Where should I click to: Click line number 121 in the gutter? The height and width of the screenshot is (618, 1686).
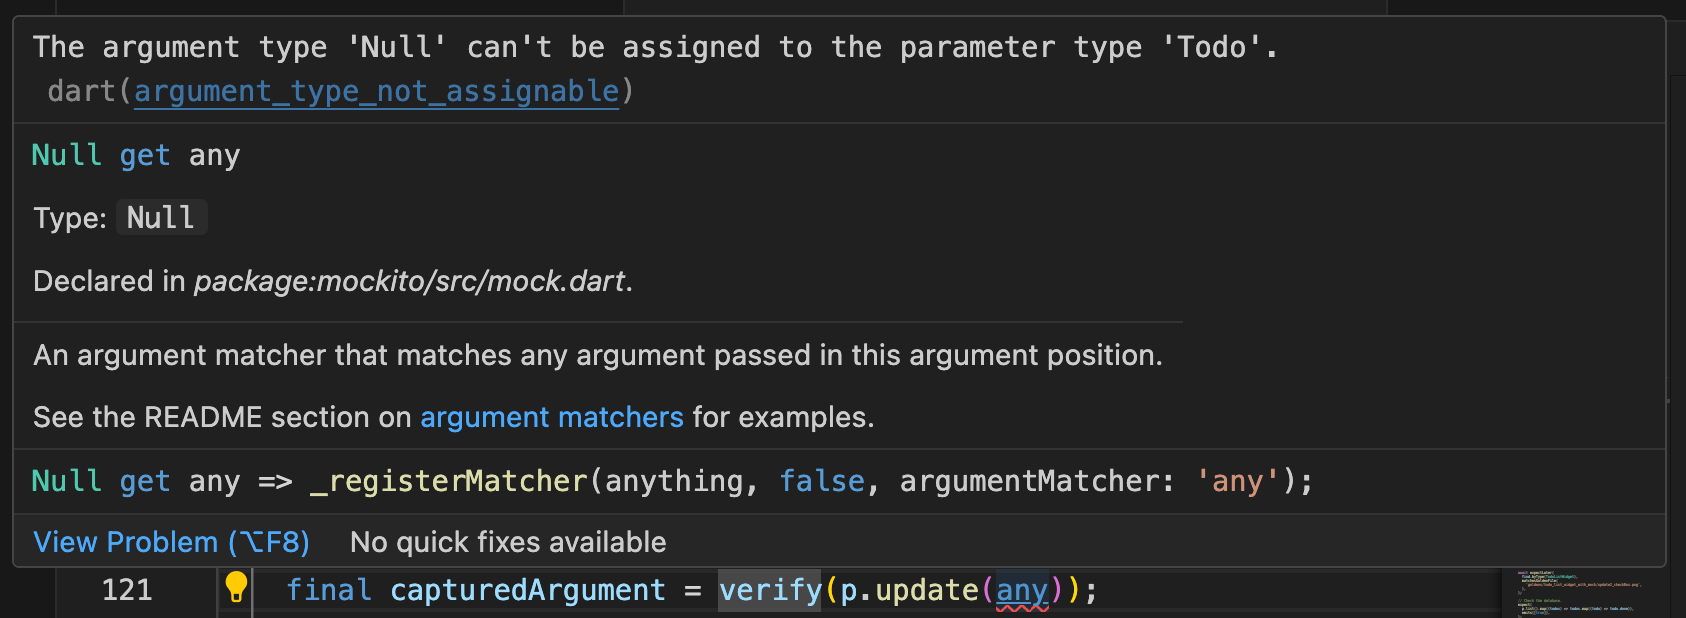click(127, 590)
